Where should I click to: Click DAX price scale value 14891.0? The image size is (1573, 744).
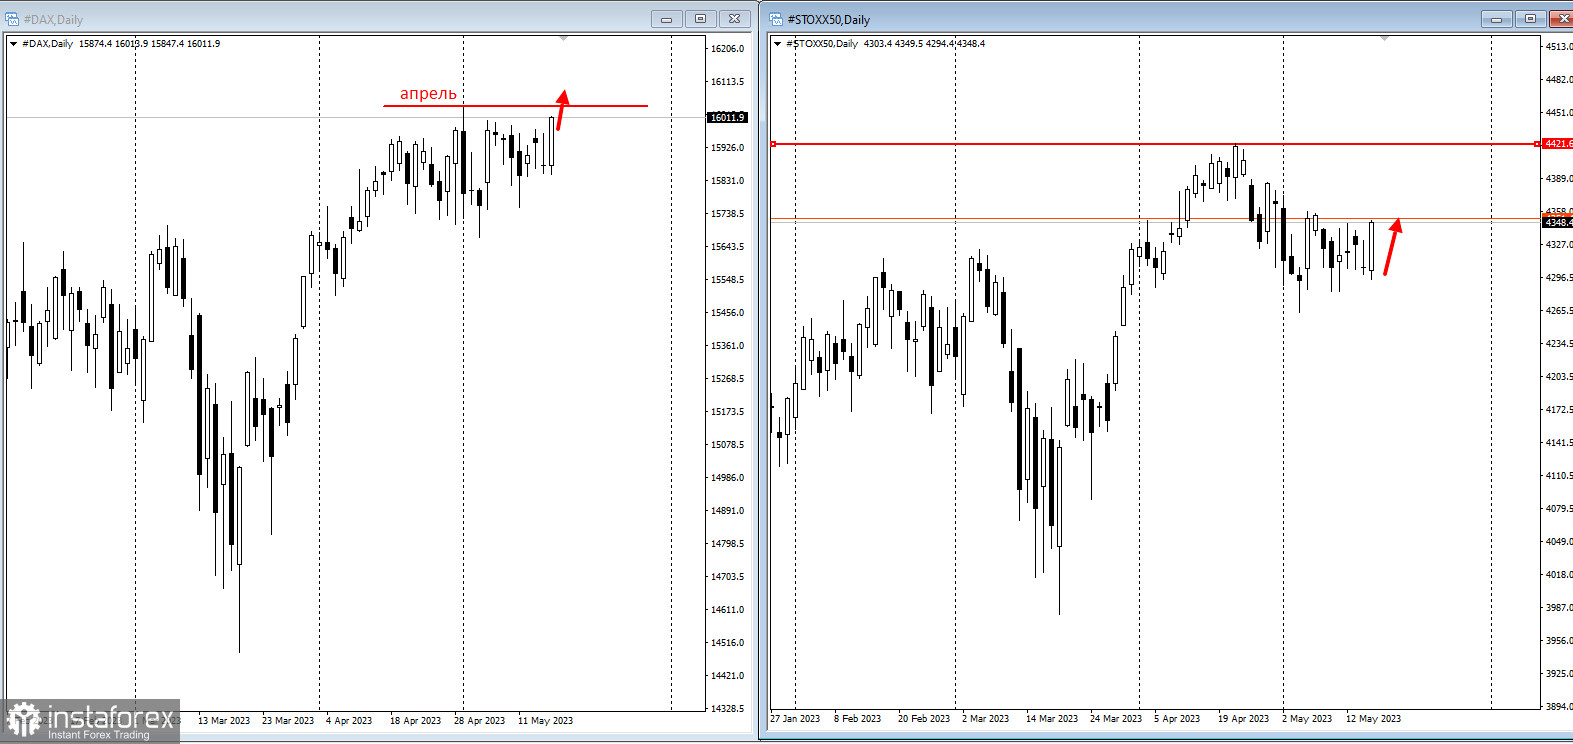click(x=727, y=511)
